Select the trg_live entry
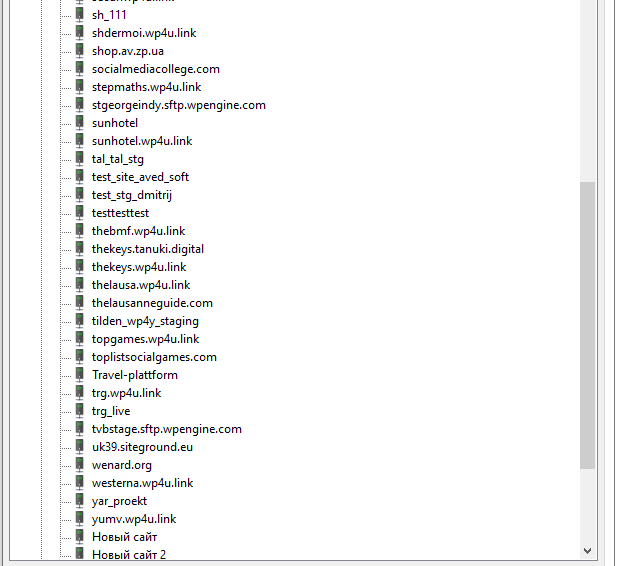Screen dimensions: 636x566 click(111, 411)
